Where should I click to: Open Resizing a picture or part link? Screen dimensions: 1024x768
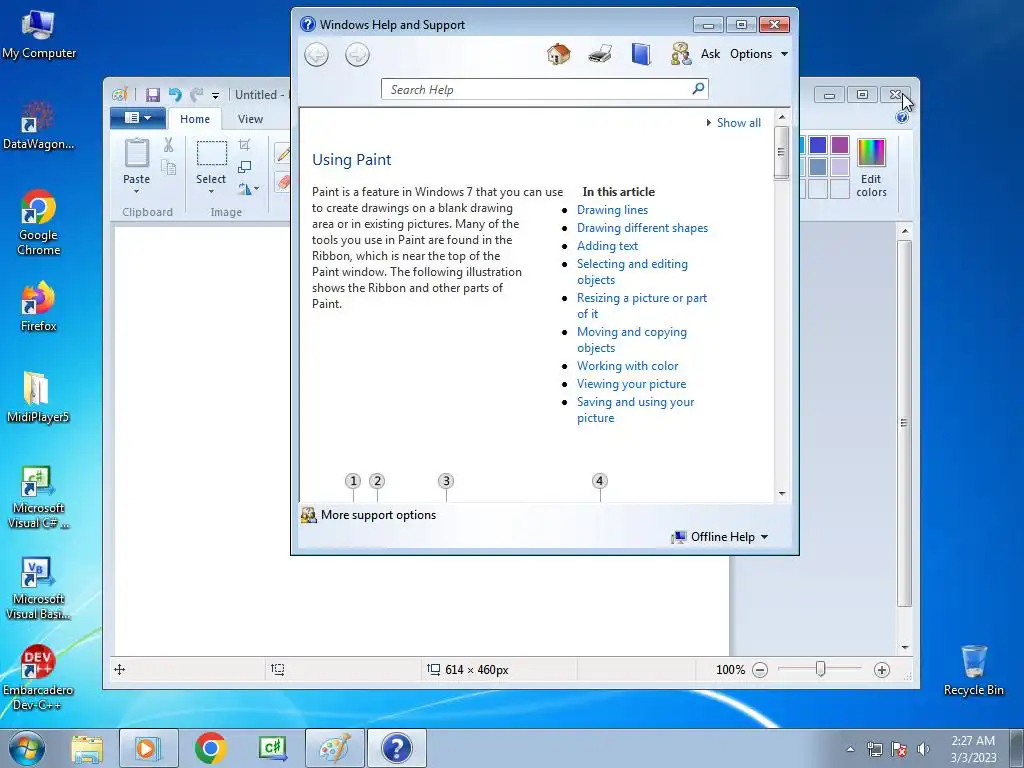[x=642, y=306]
